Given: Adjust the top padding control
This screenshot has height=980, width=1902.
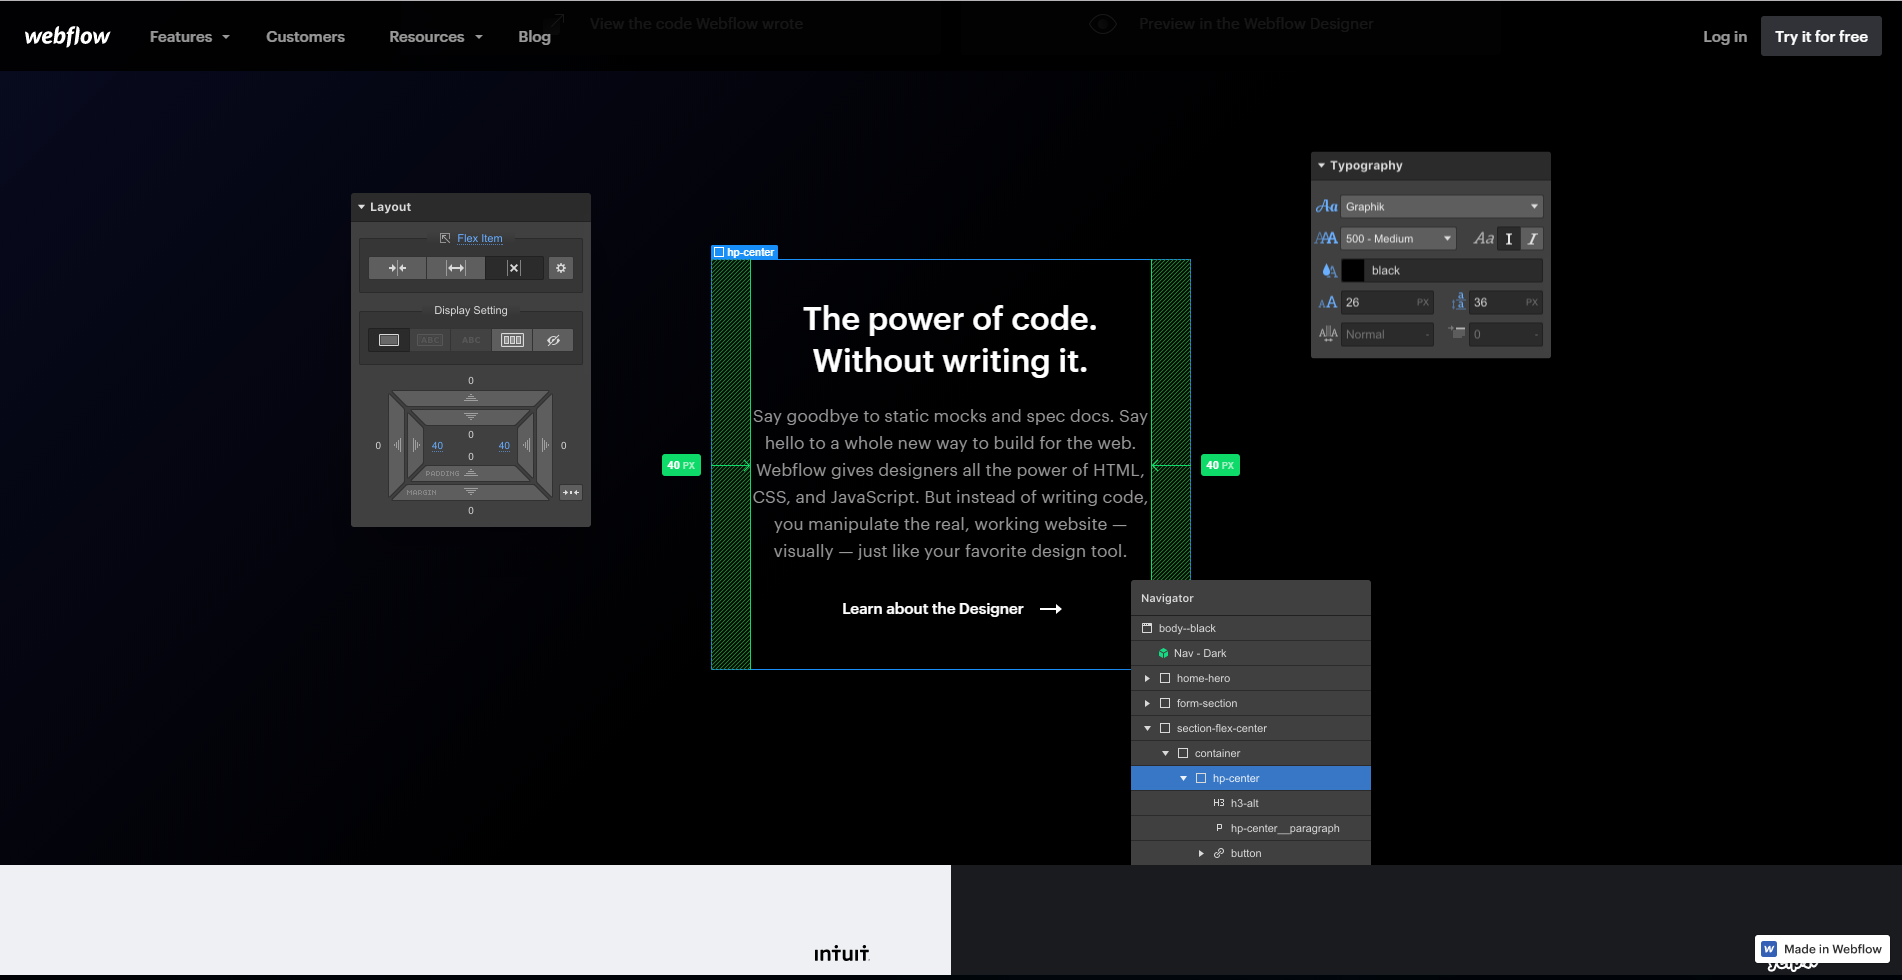Looking at the screenshot, I should (x=471, y=416).
